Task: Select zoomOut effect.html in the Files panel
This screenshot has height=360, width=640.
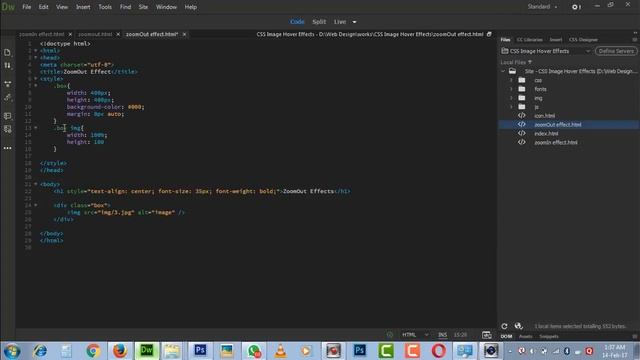Action: coord(558,124)
